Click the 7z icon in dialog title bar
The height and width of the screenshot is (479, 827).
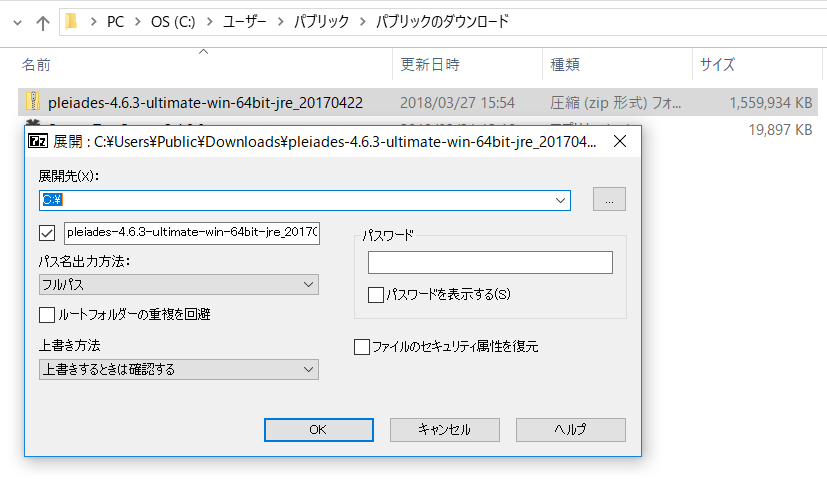coord(38,141)
